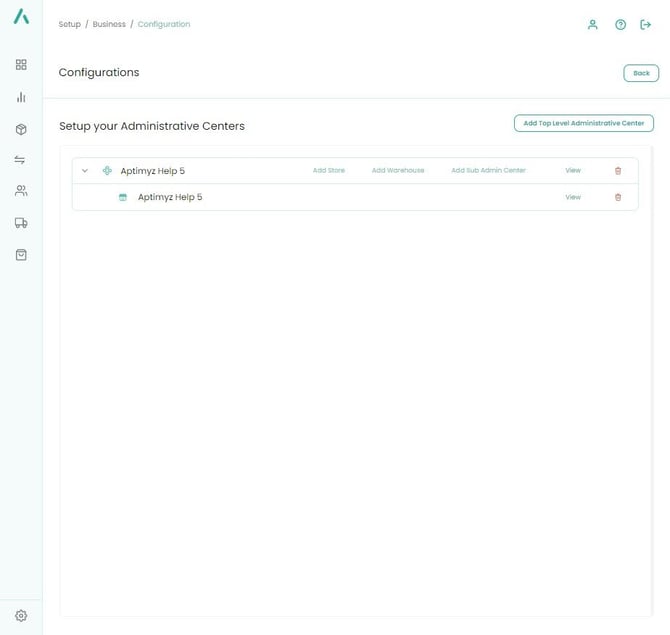This screenshot has height=635, width=670.
Task: Go to Business in the breadcrumb
Action: (x=109, y=24)
